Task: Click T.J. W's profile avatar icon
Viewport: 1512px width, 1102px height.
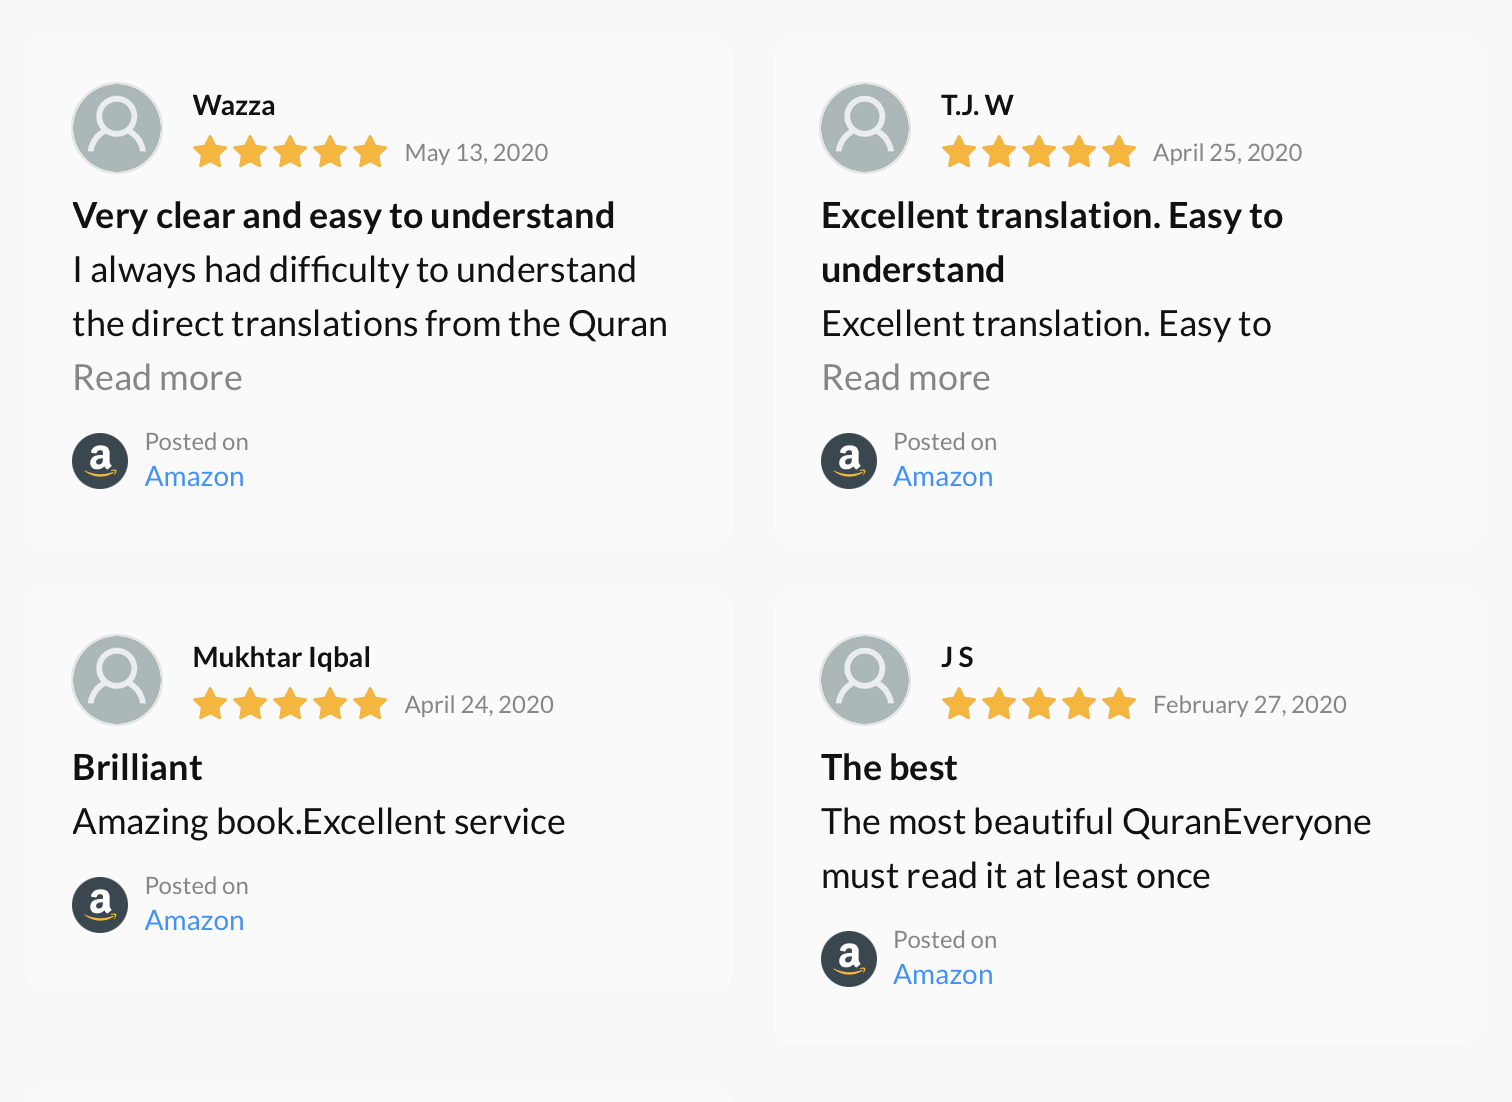Action: pos(865,128)
